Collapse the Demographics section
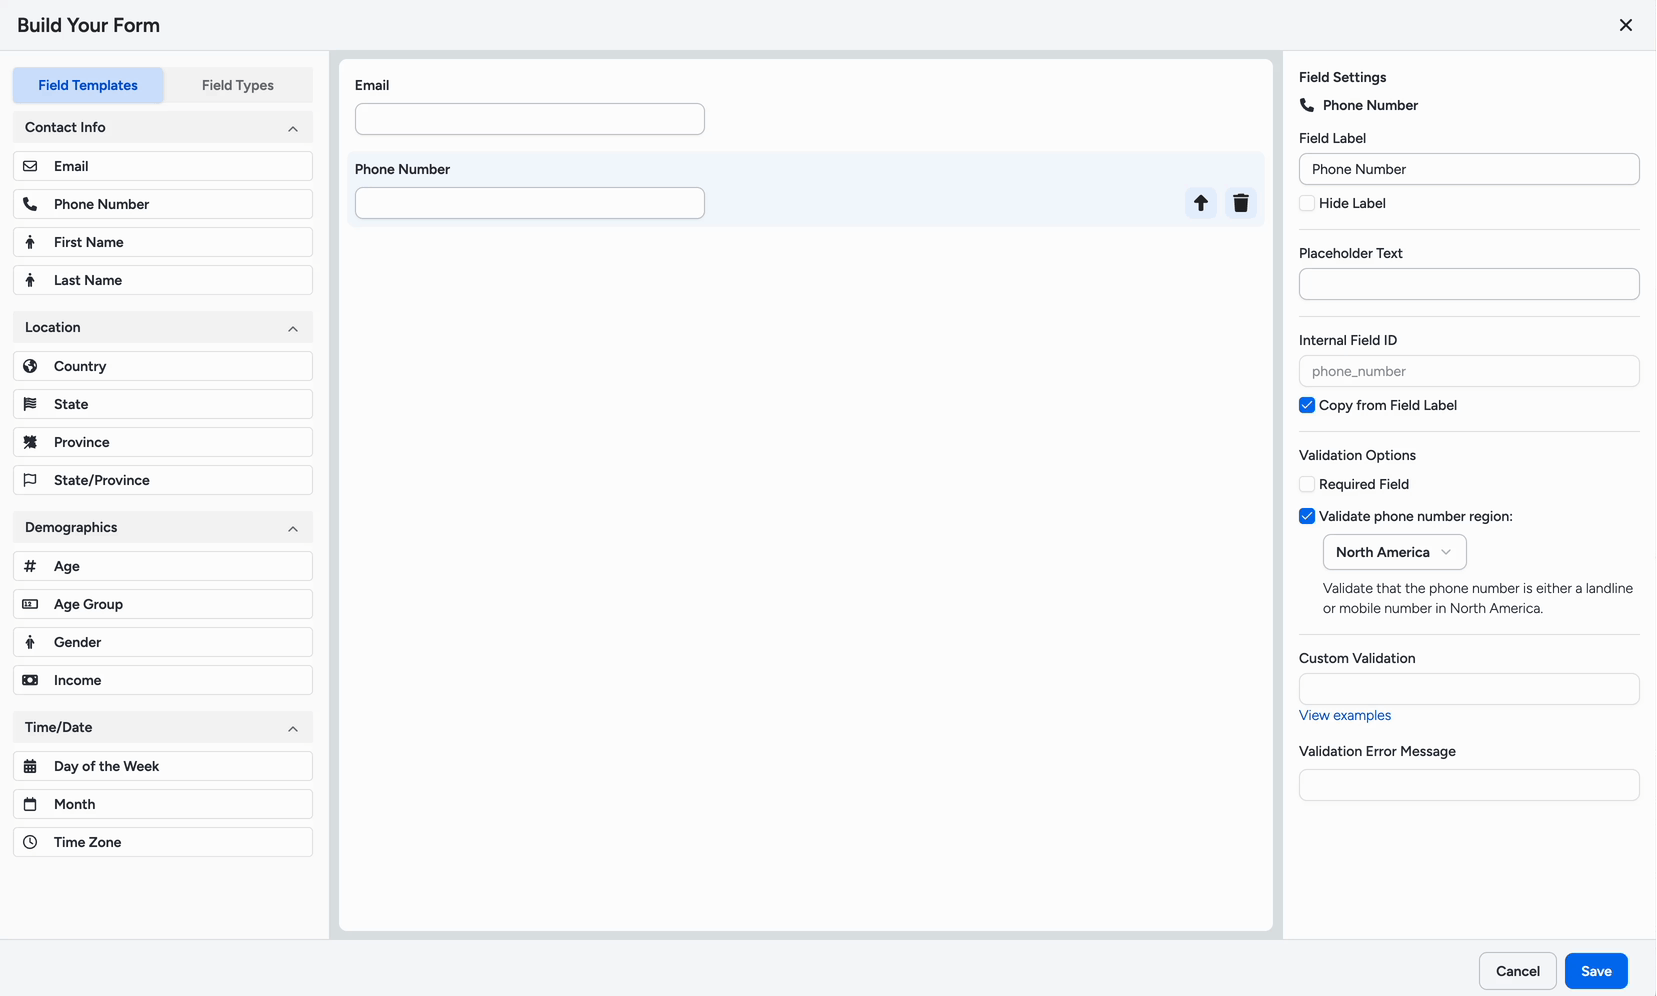 (x=293, y=528)
